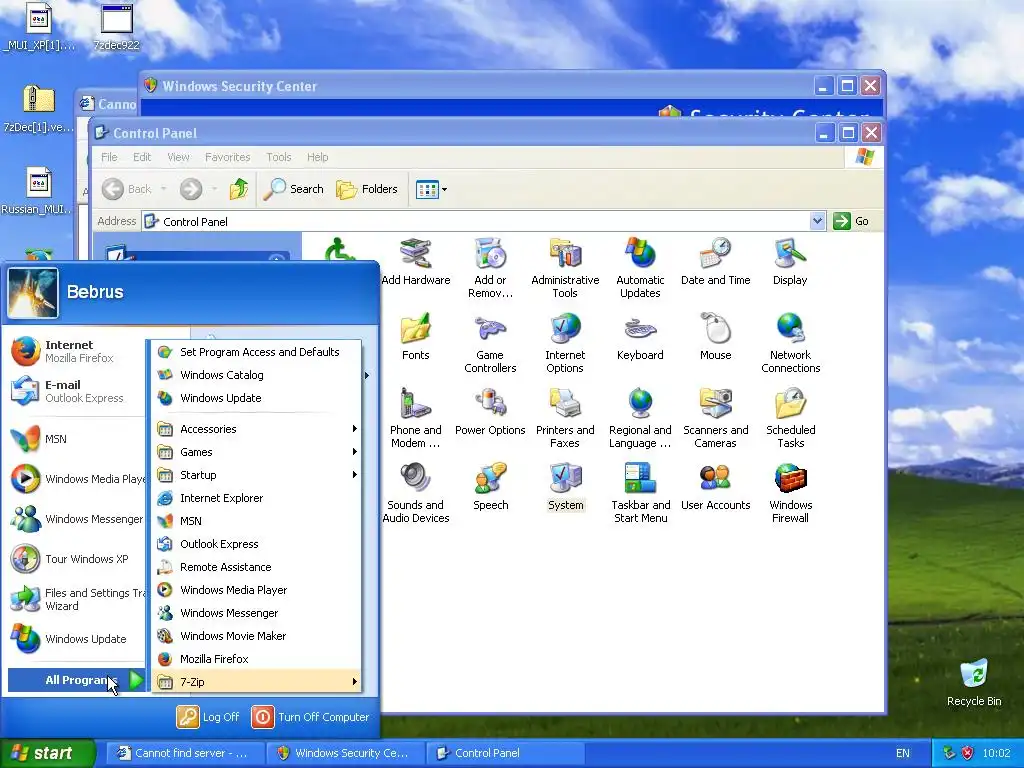
Task: Open Speech settings icon
Action: (x=490, y=487)
